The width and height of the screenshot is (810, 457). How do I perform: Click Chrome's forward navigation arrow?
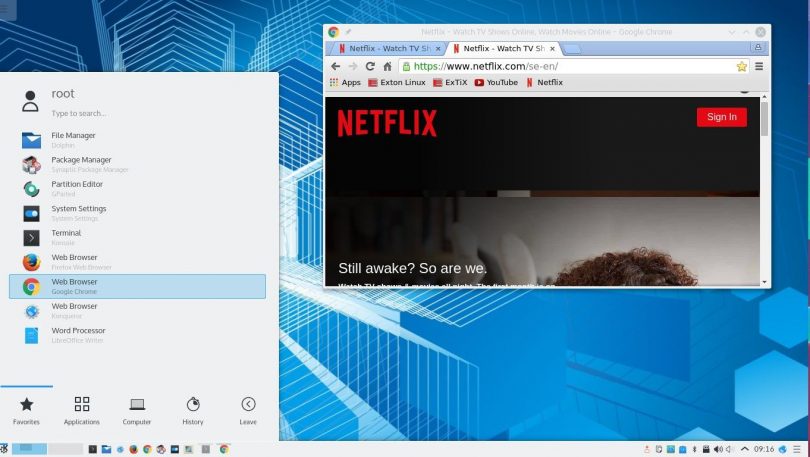click(353, 66)
